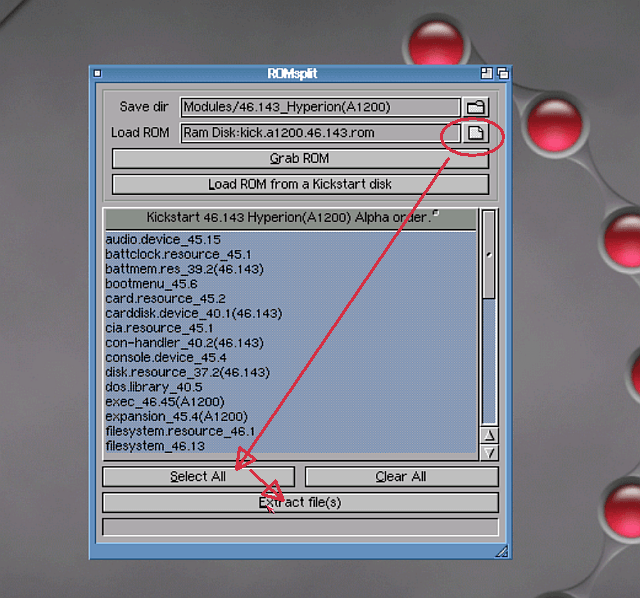Click the window depth gadget in title bar
Screen dimensions: 640x598
pos(502,73)
